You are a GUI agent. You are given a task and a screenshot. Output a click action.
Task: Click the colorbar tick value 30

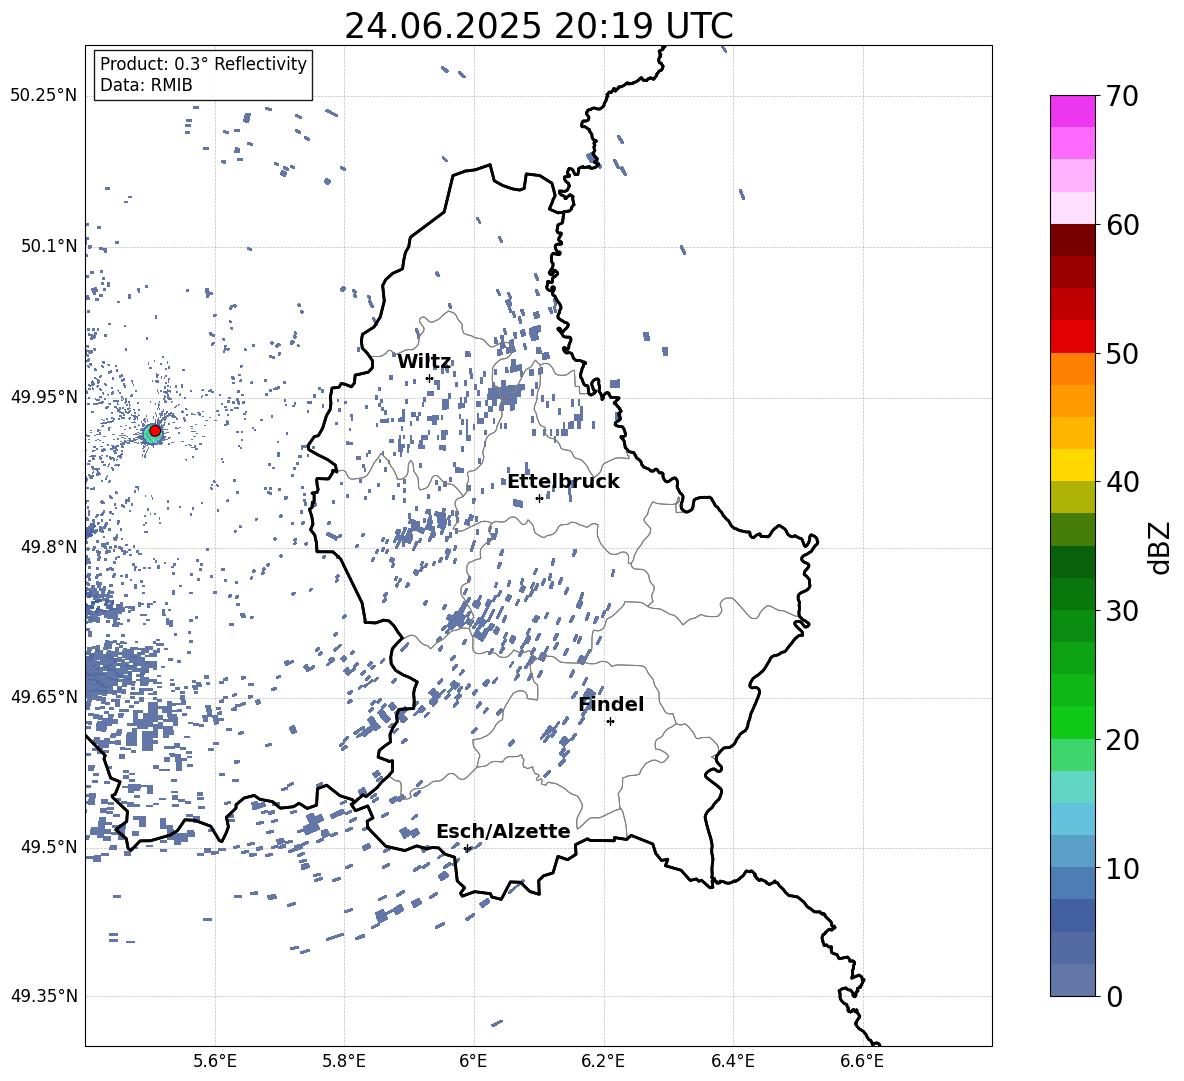pyautogui.click(x=1122, y=611)
